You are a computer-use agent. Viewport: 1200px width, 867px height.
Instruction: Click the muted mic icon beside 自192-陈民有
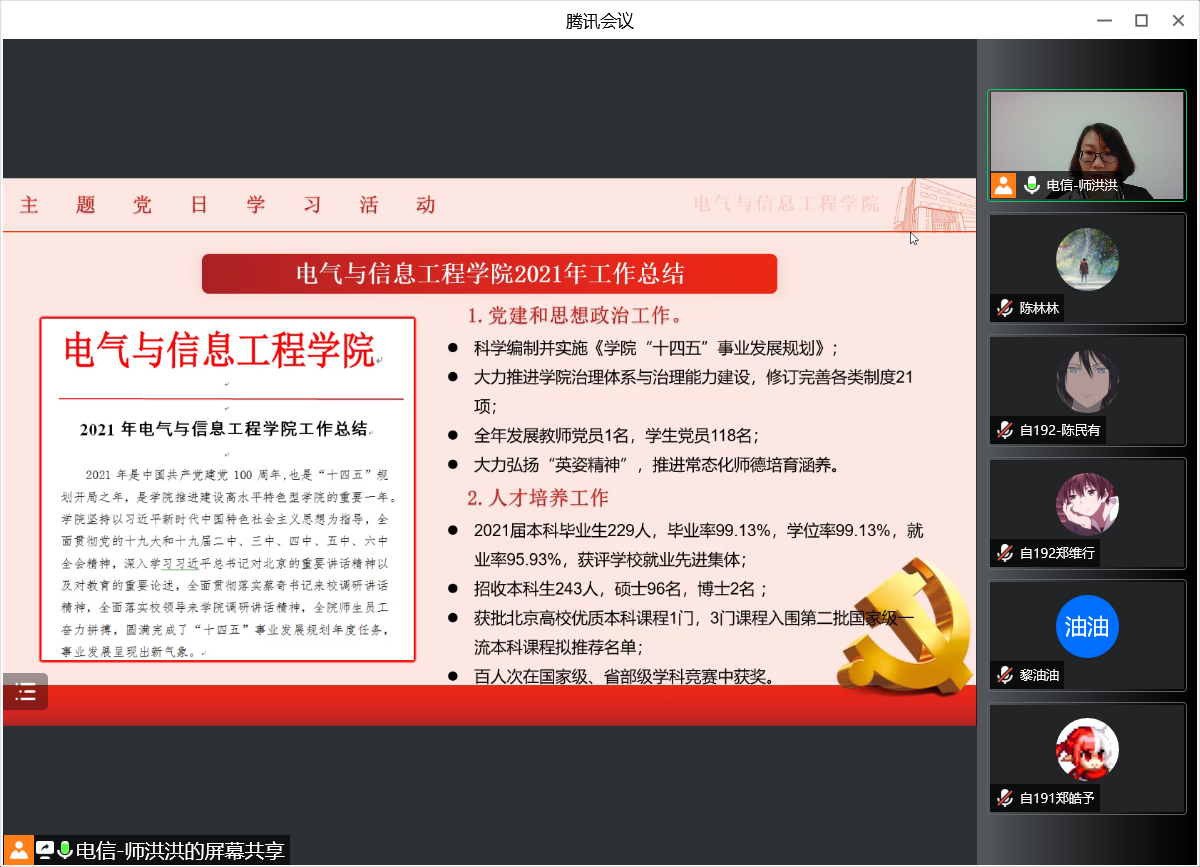pos(1004,431)
